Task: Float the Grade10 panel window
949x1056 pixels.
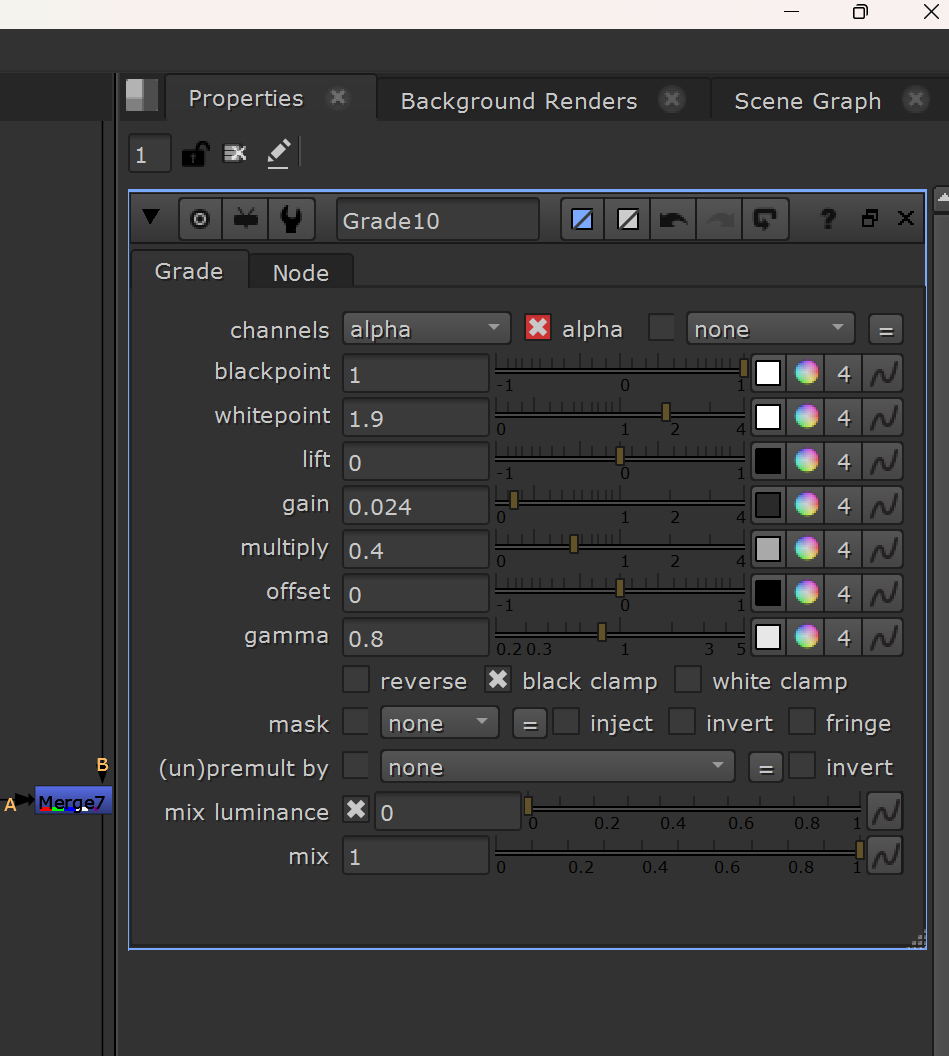Action: [x=870, y=218]
